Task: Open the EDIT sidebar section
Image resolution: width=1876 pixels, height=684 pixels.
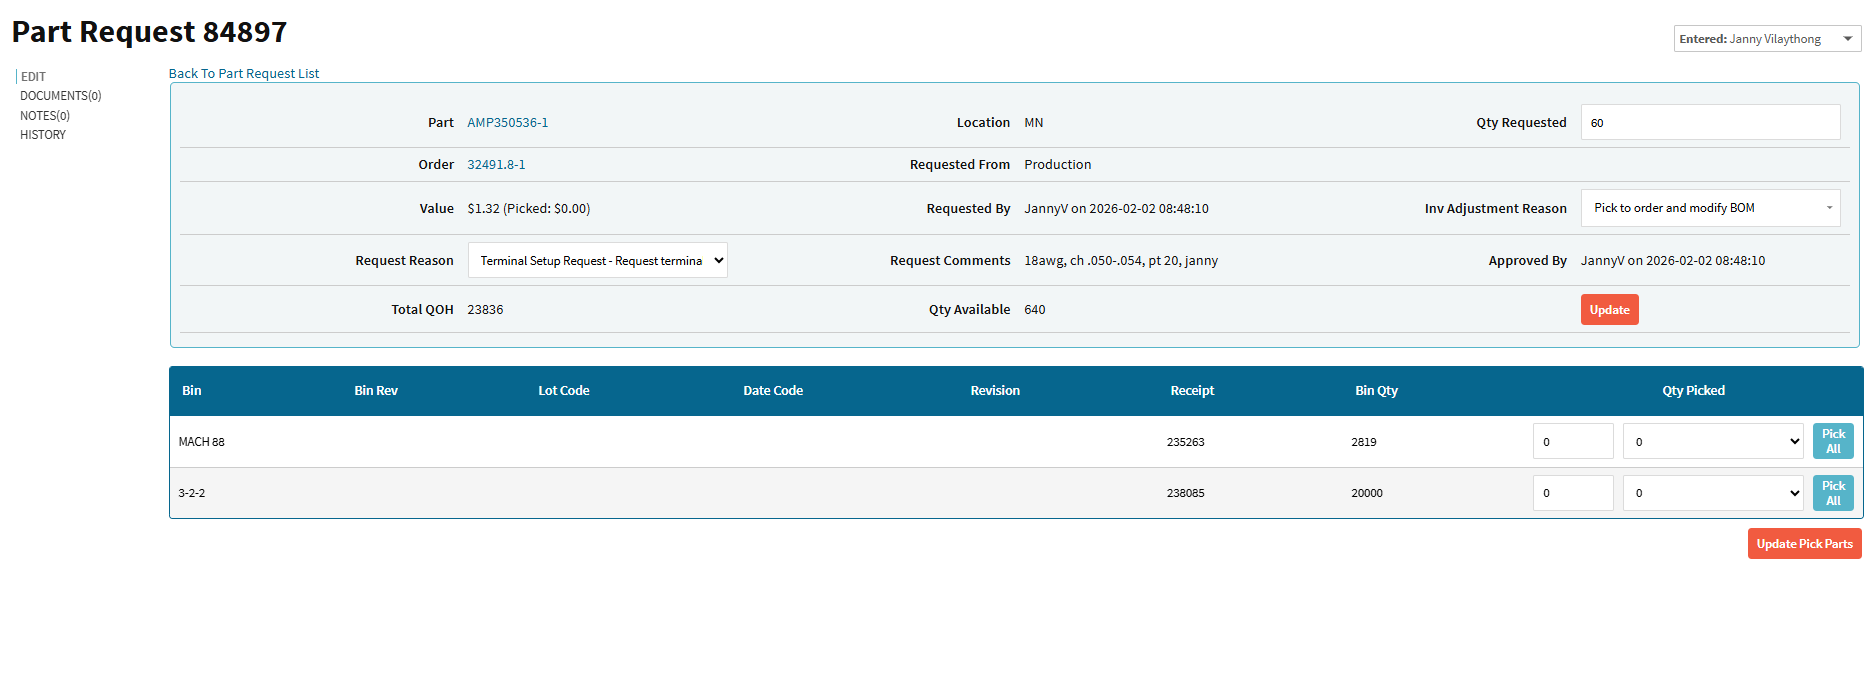Action: (33, 77)
